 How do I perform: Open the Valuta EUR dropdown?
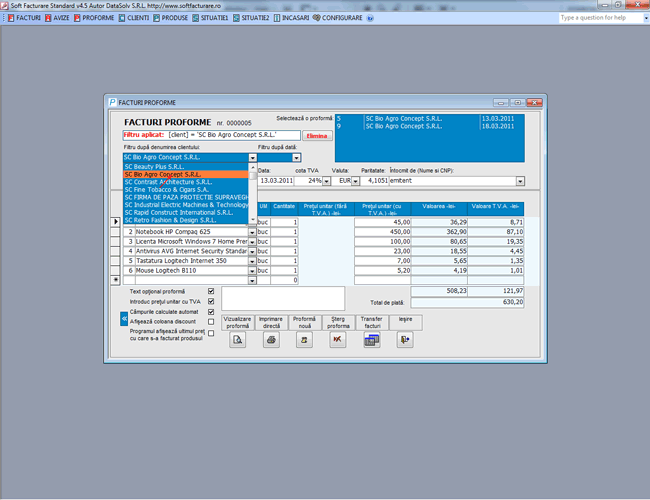357,181
